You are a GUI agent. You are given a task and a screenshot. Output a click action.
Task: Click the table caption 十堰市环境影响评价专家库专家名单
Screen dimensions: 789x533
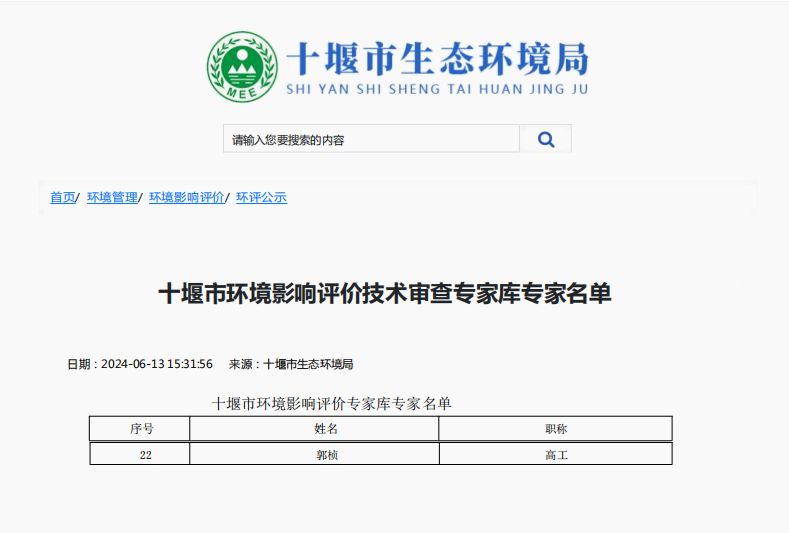point(332,404)
